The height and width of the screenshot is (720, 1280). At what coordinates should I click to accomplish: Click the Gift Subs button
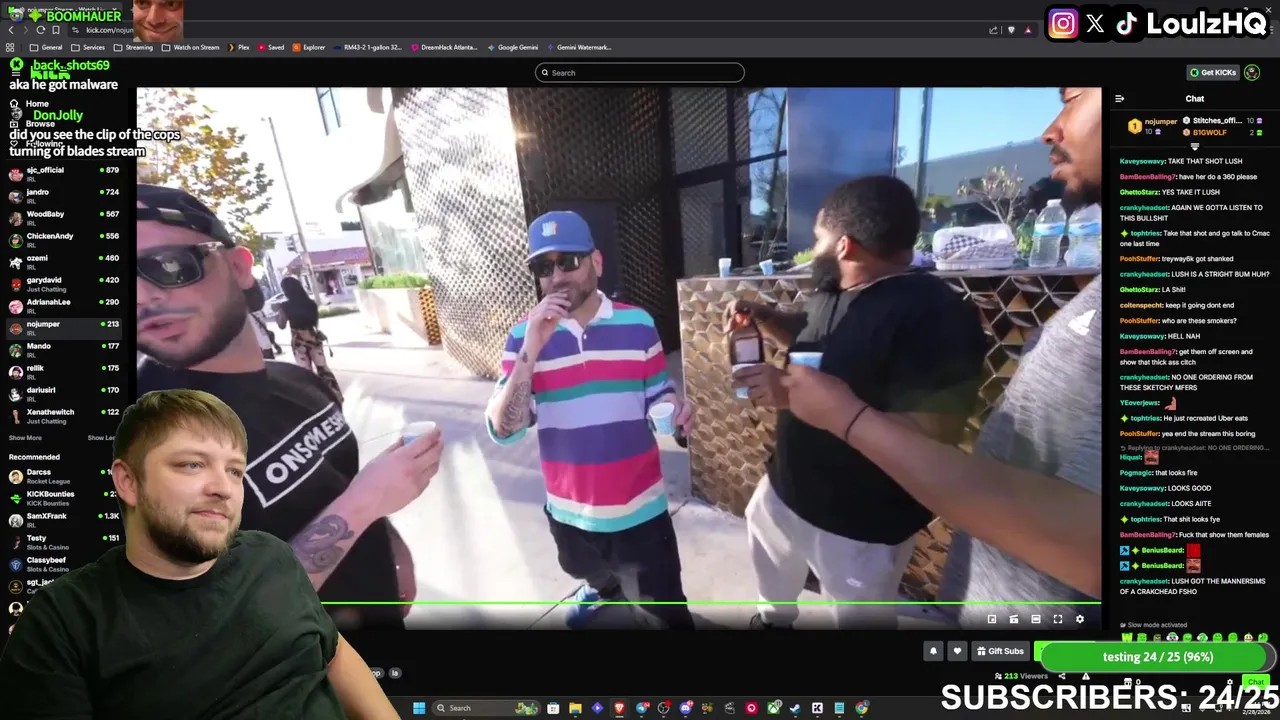[x=1000, y=651]
